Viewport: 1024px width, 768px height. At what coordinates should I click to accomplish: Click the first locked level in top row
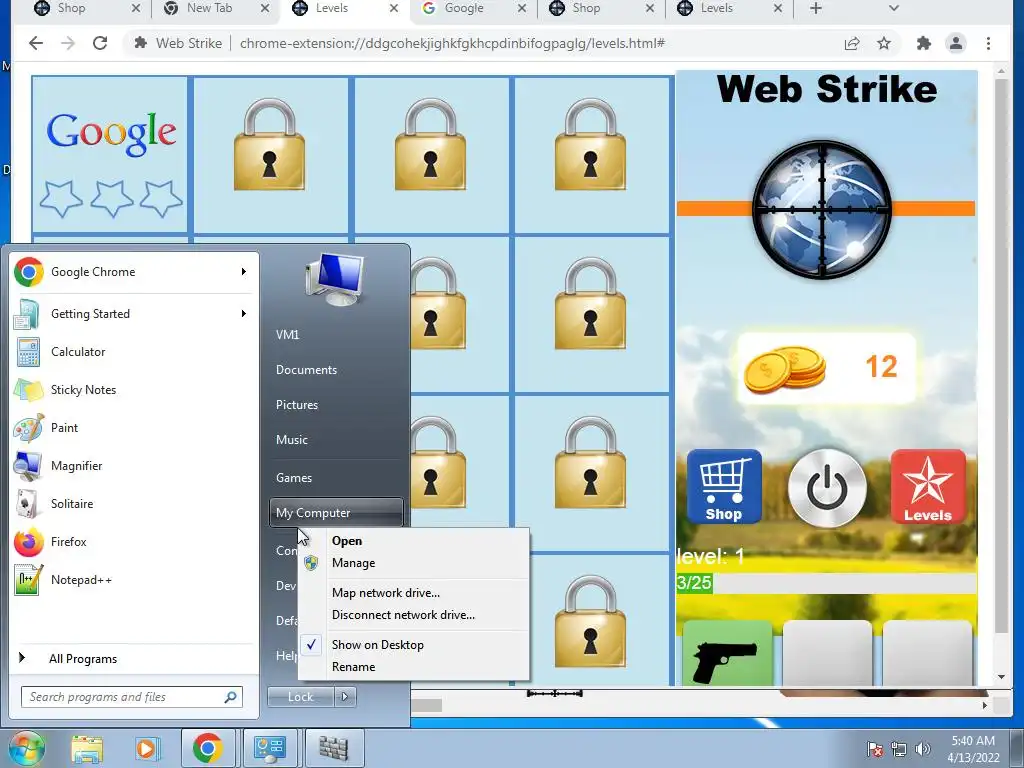click(270, 154)
